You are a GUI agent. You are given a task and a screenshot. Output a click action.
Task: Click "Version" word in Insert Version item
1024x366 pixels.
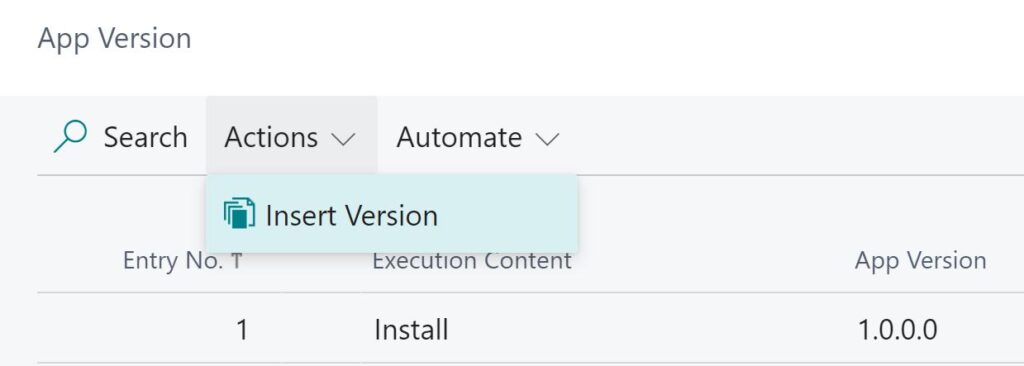click(x=392, y=215)
